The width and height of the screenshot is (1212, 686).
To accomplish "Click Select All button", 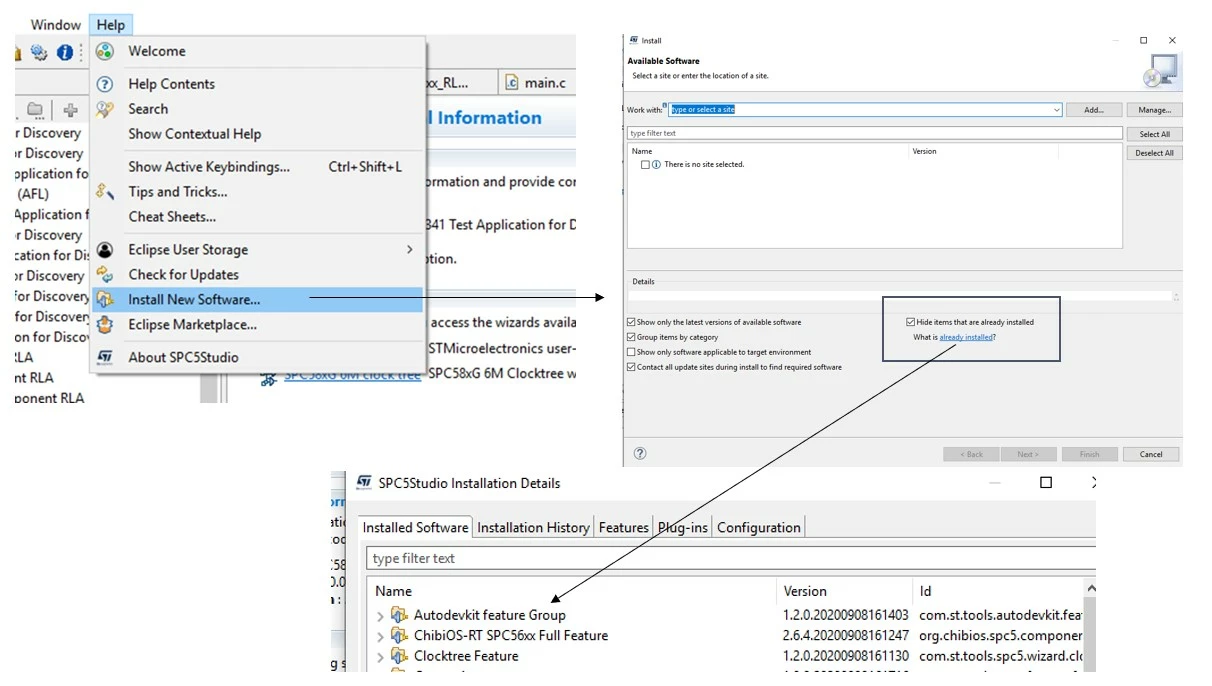I will click(x=1155, y=134).
